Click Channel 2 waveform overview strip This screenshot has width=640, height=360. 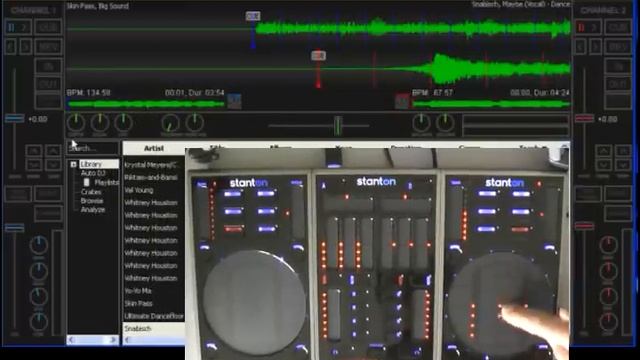click(491, 104)
